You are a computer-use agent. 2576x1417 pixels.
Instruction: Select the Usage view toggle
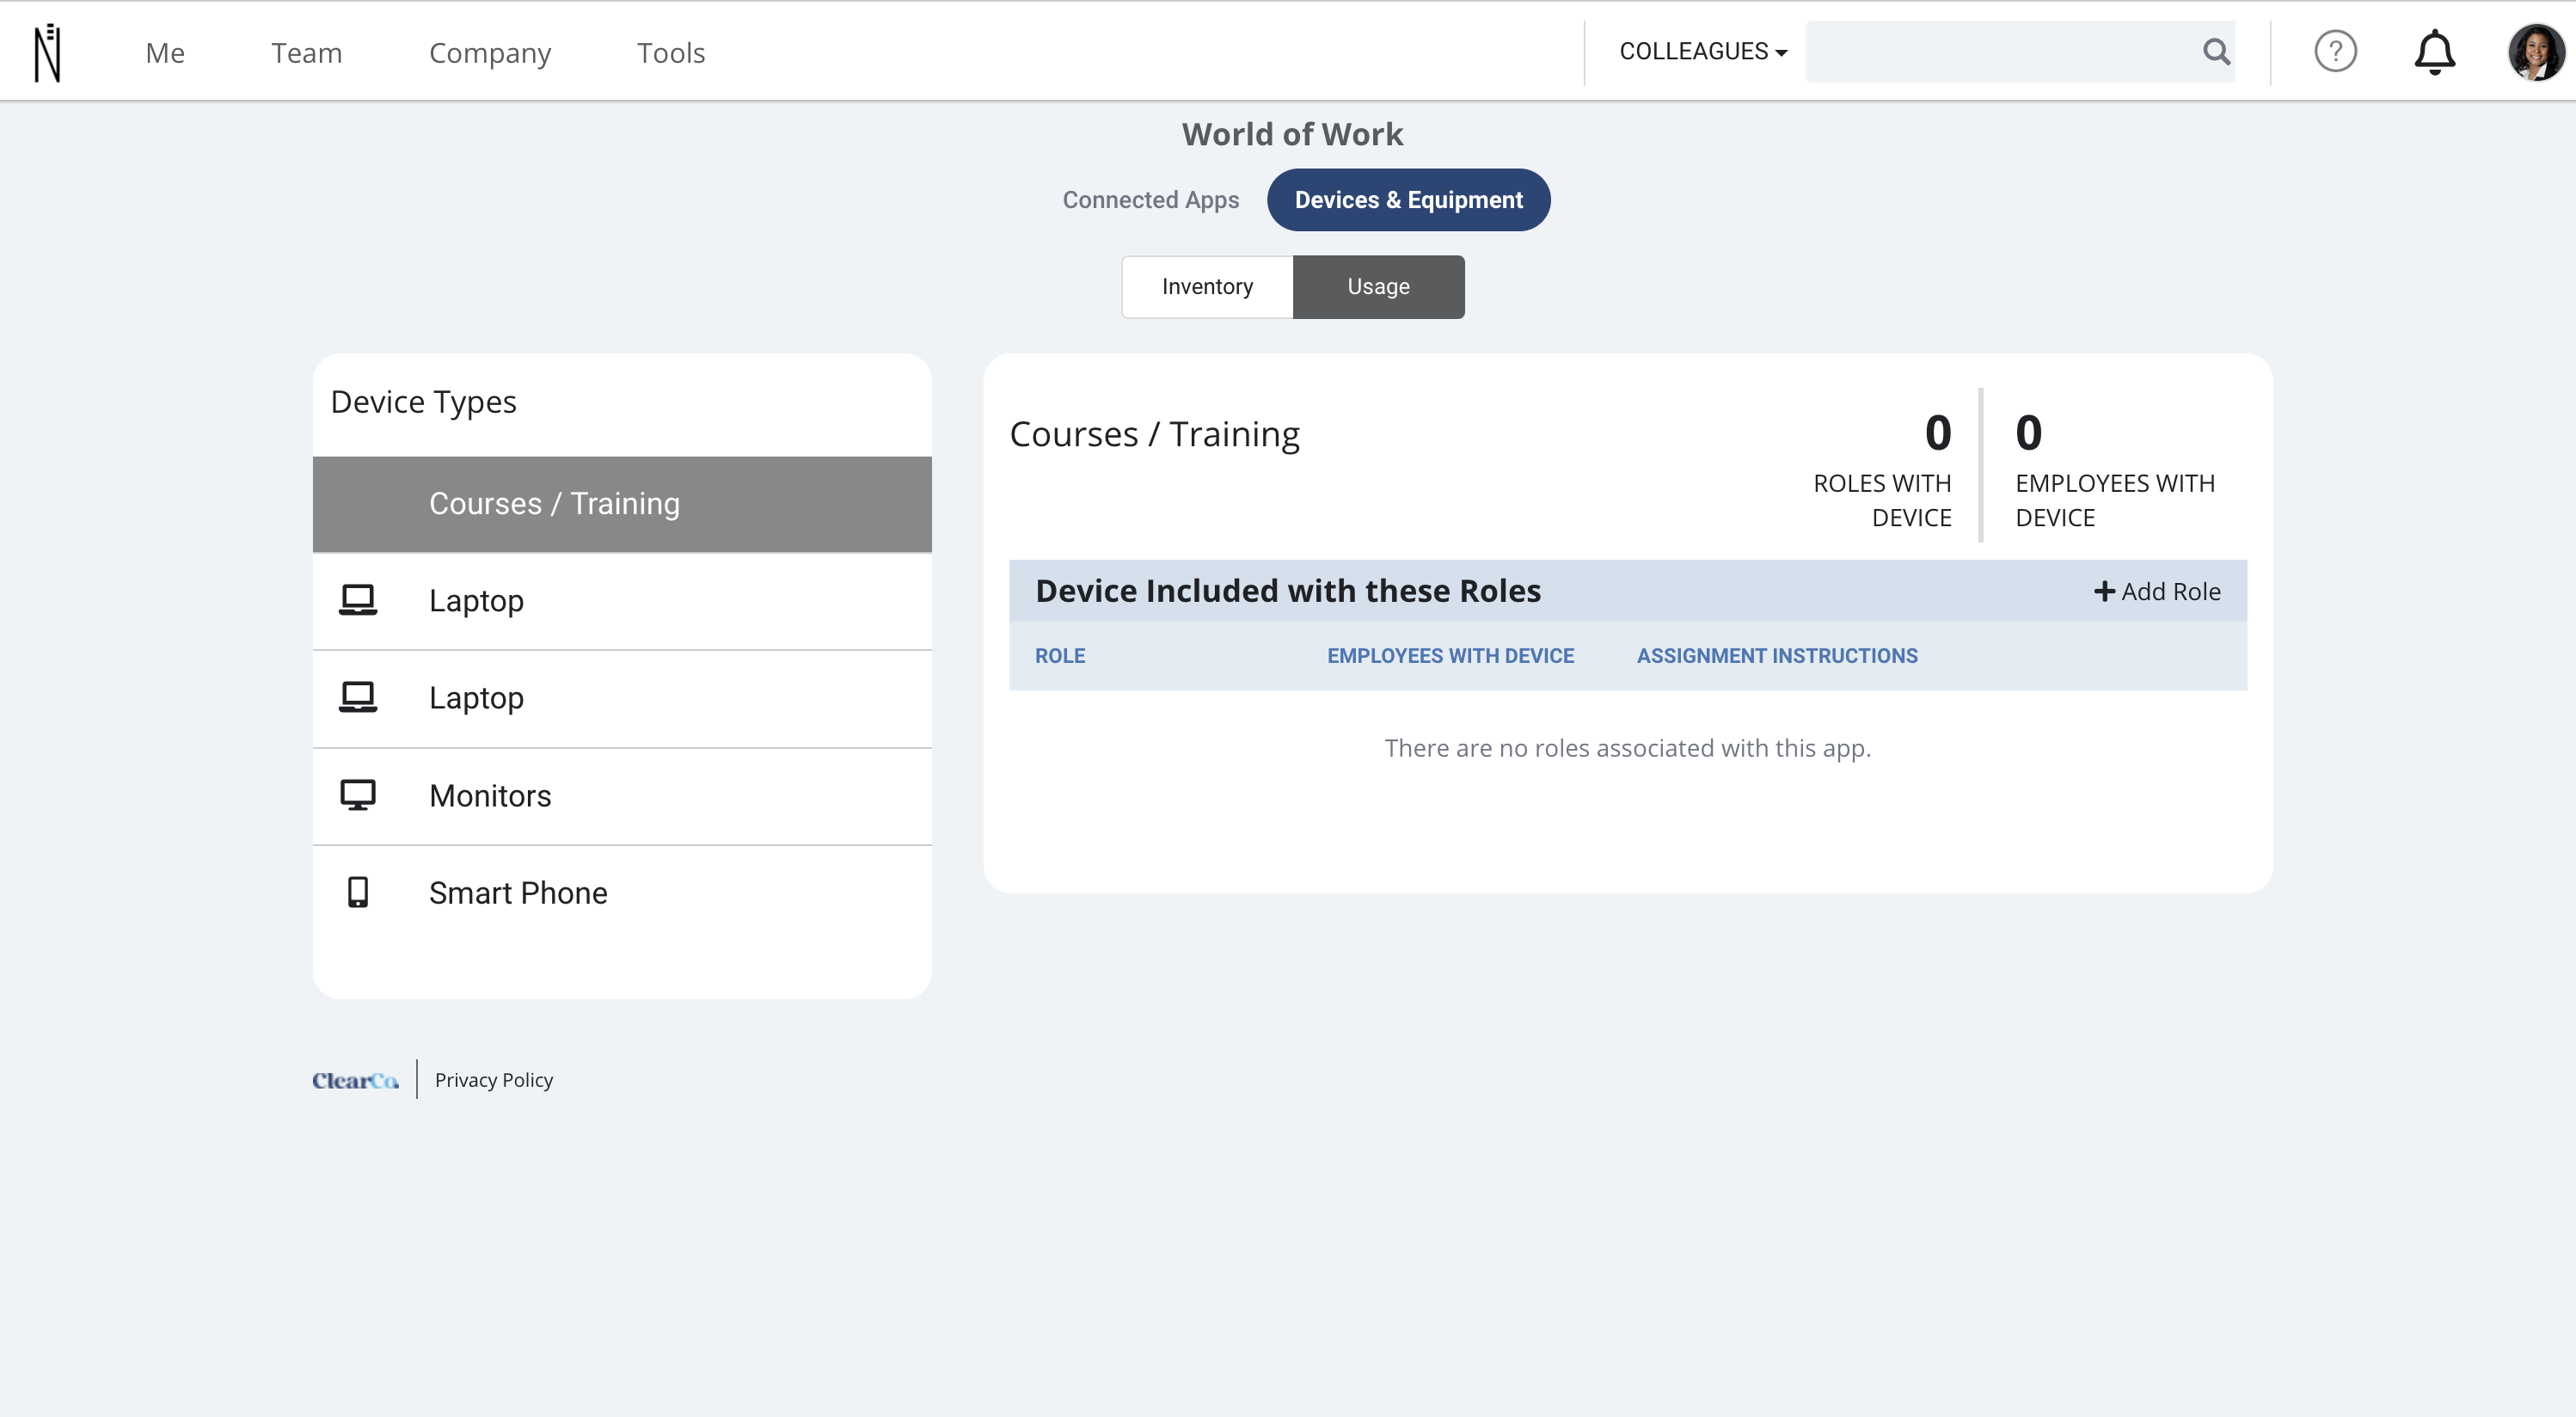point(1378,287)
